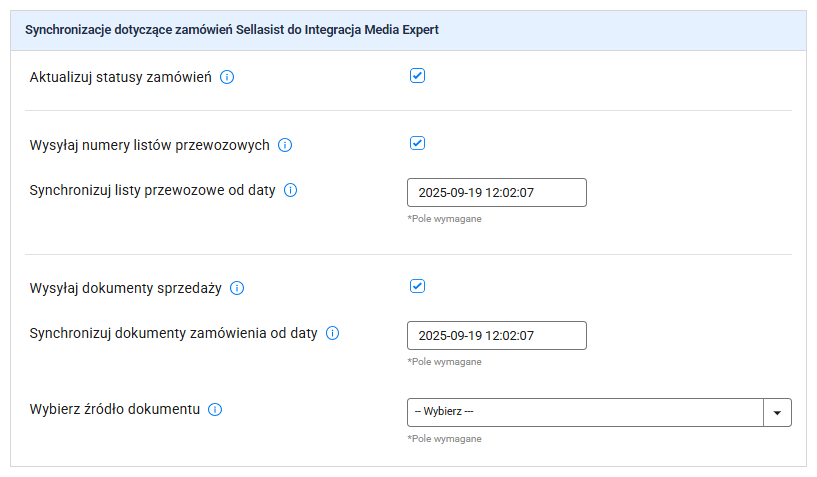This screenshot has height=477, width=817.
Task: Click the order documents sync date input
Action: point(497,335)
